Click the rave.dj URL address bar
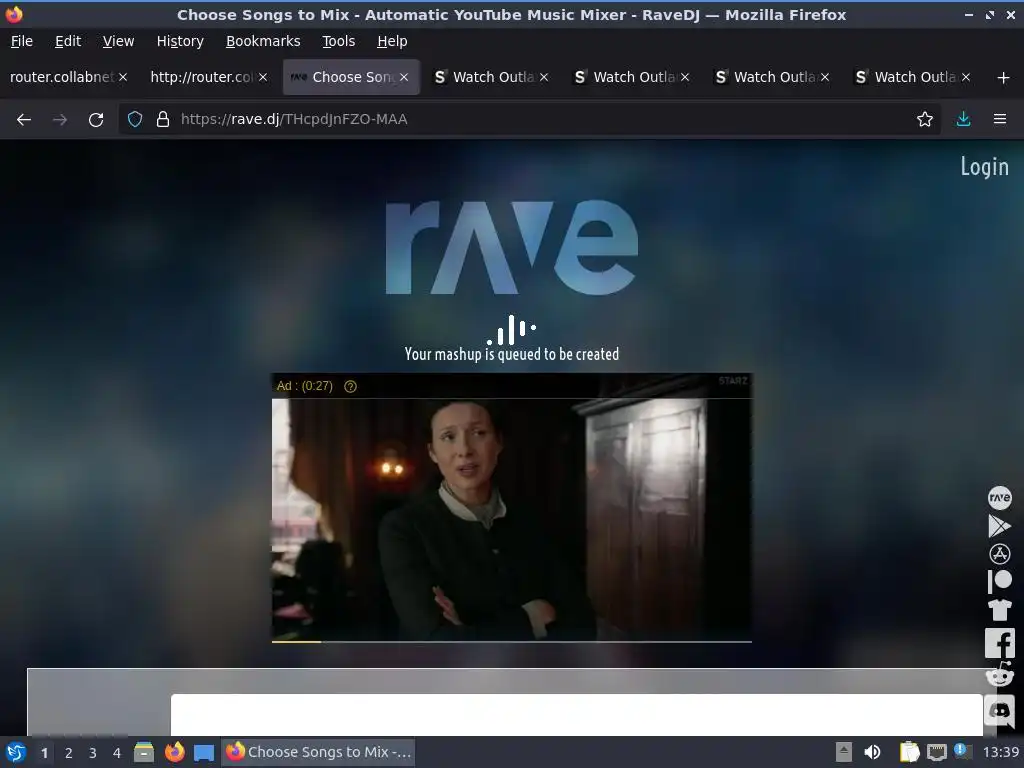This screenshot has width=1024, height=768. click(529, 120)
